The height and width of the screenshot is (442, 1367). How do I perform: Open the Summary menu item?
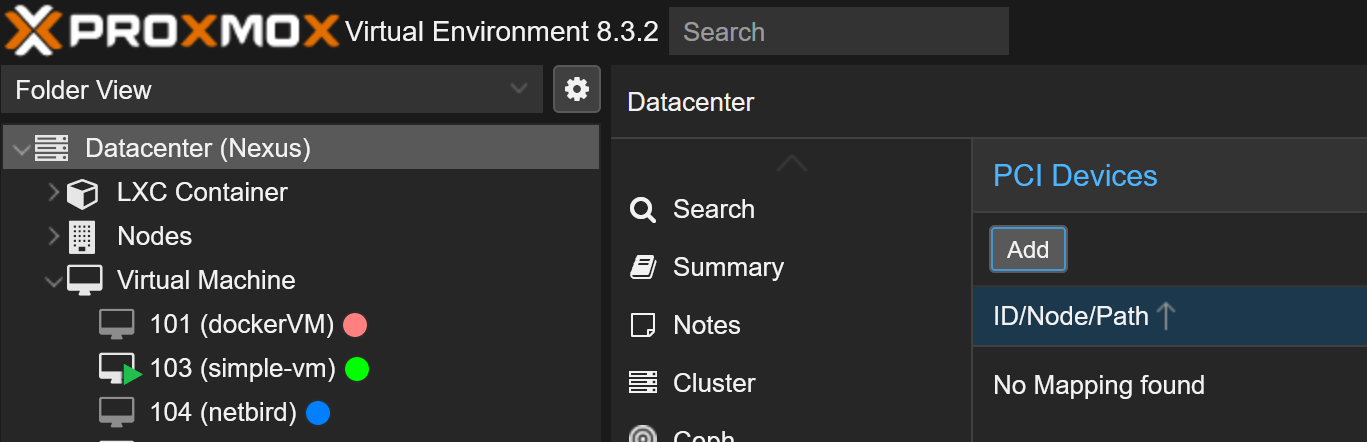(727, 268)
